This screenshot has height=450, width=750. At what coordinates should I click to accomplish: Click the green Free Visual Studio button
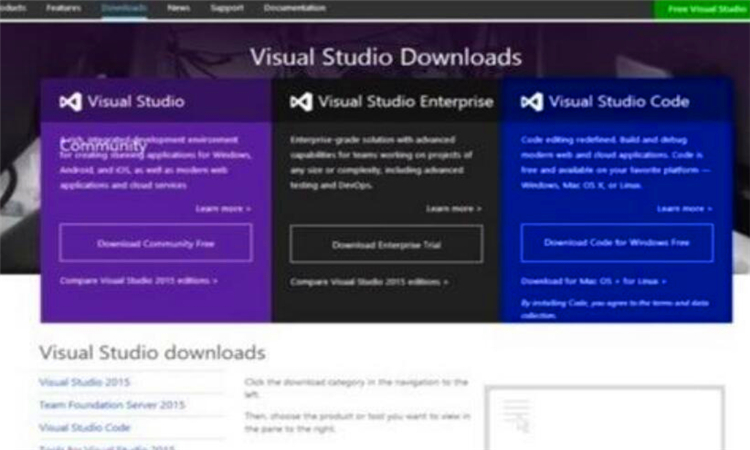pos(702,9)
